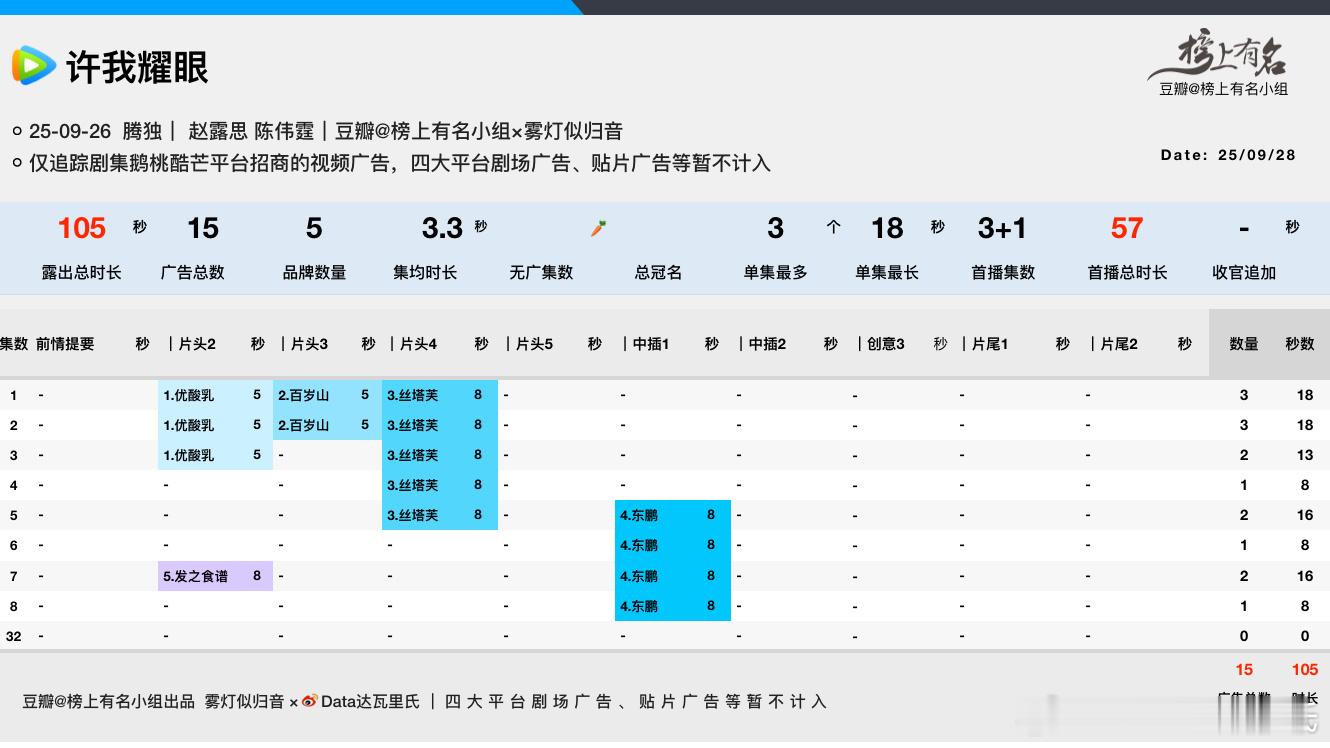1330x748 pixels.
Task: Click the 1.优酸乳 cell in episode 3 row
Action: pyautogui.click(x=215, y=455)
